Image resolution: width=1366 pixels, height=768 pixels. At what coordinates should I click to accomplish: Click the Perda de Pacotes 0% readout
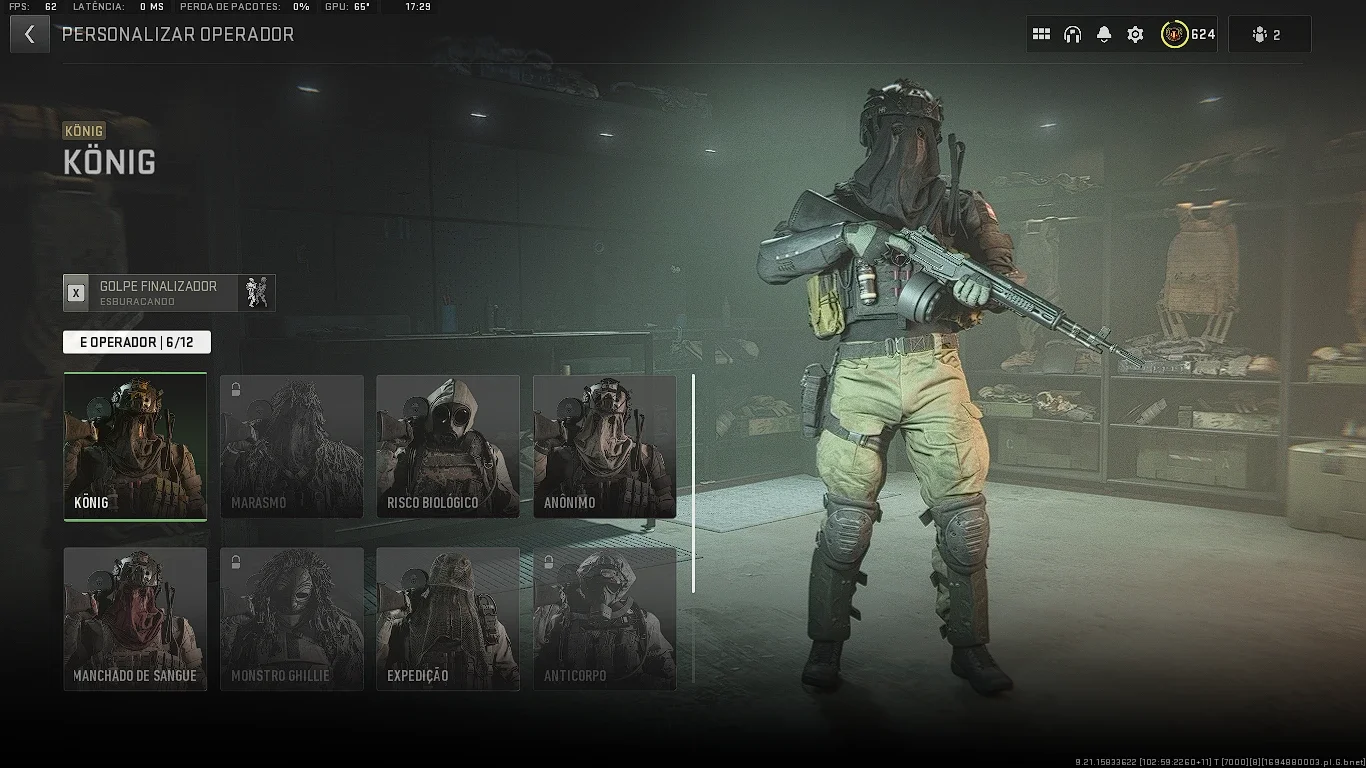click(x=245, y=7)
